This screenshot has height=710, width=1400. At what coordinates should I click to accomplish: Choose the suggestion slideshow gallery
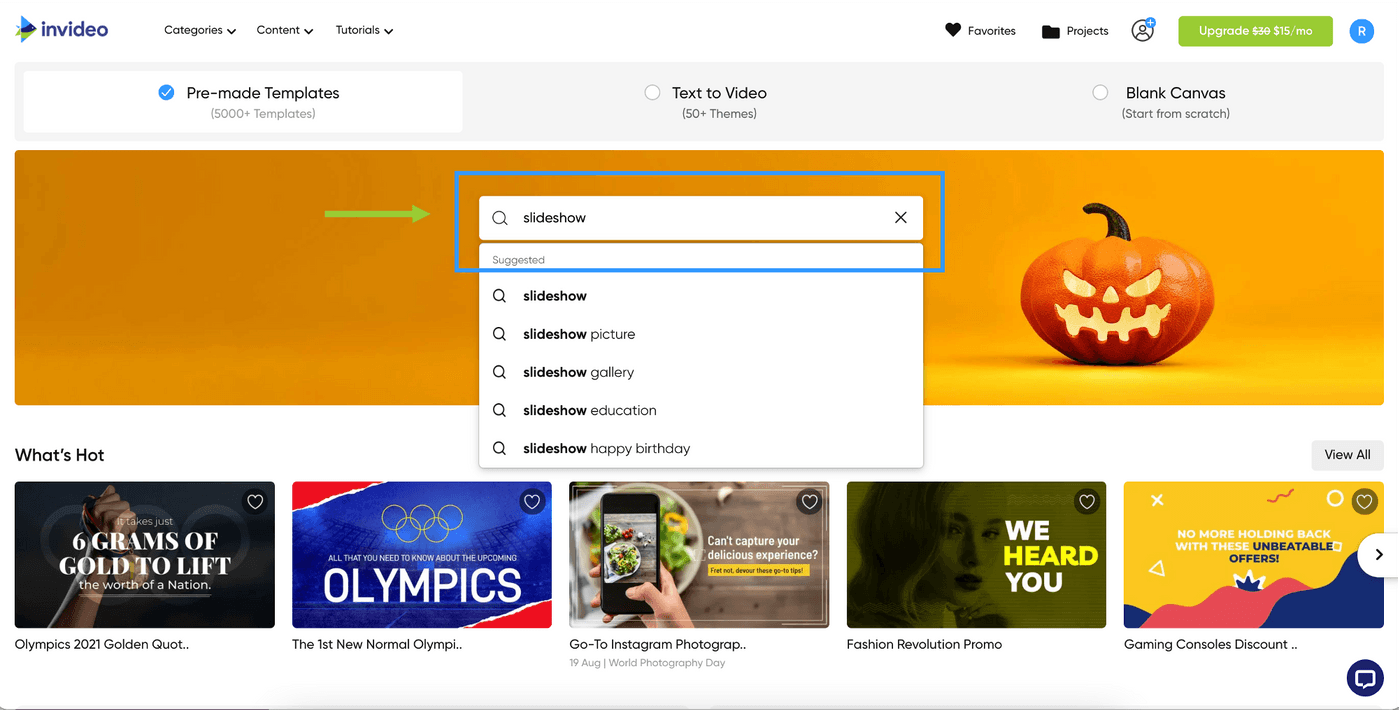tap(578, 371)
